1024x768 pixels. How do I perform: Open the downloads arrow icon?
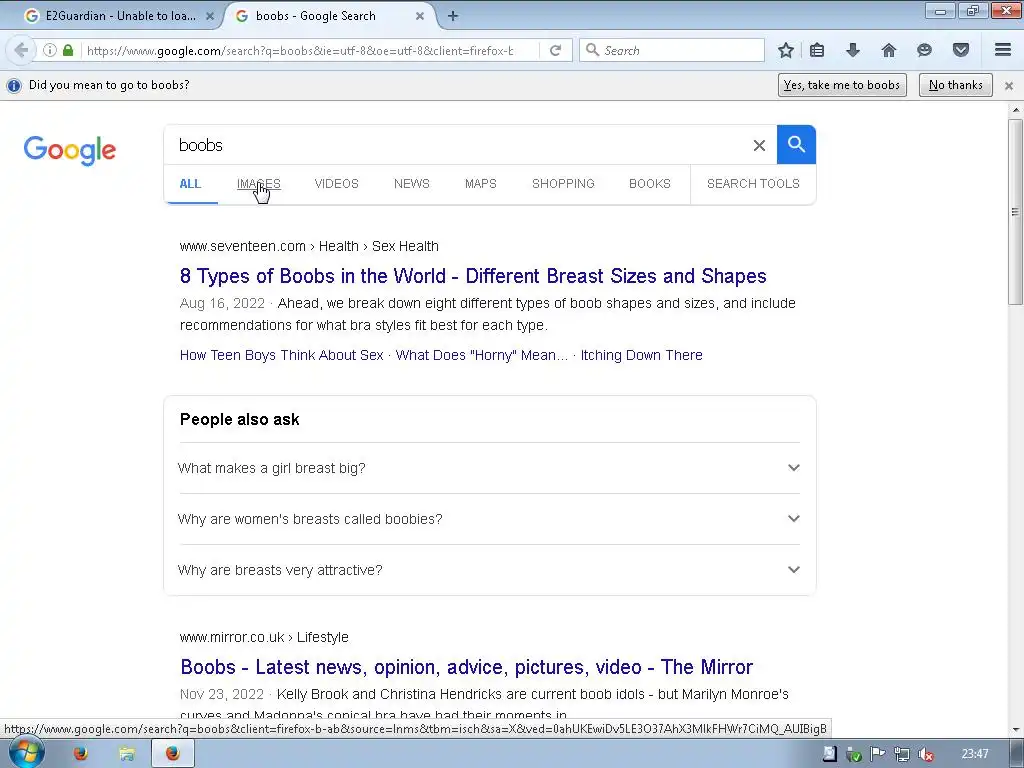(x=852, y=50)
